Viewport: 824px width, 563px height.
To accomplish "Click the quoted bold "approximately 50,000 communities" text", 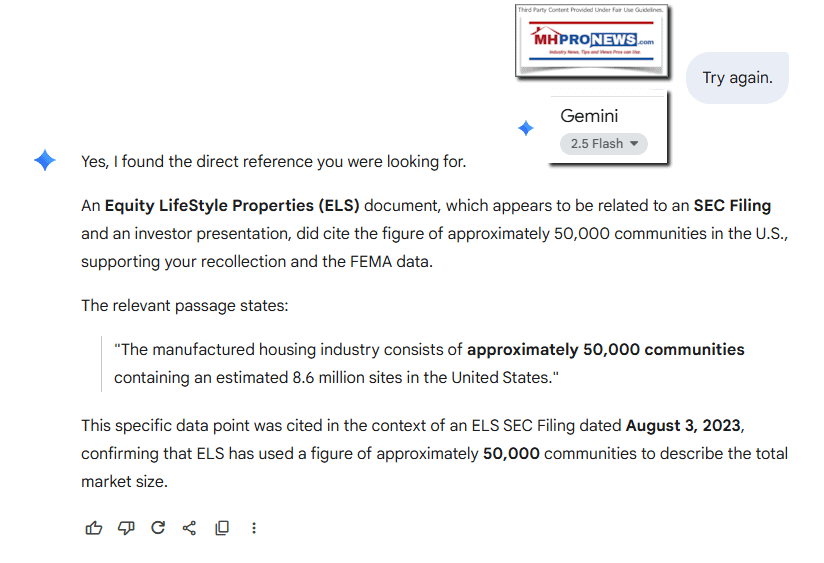I will pos(605,350).
